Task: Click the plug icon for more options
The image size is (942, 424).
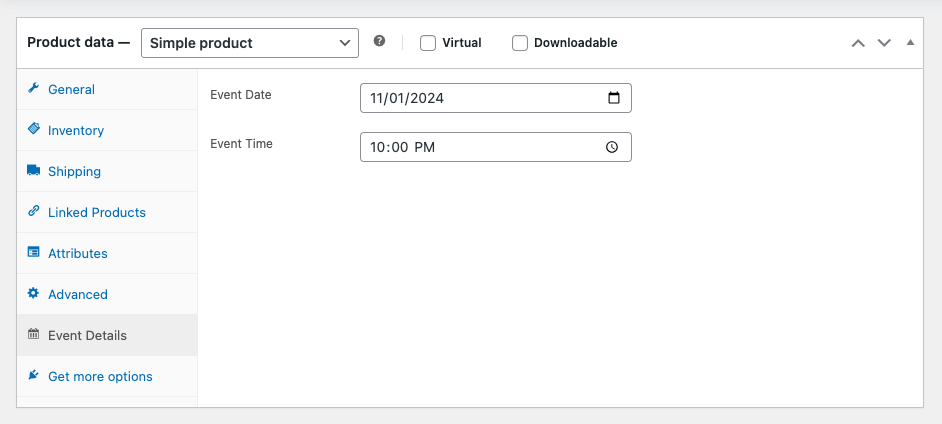Action: pos(33,376)
